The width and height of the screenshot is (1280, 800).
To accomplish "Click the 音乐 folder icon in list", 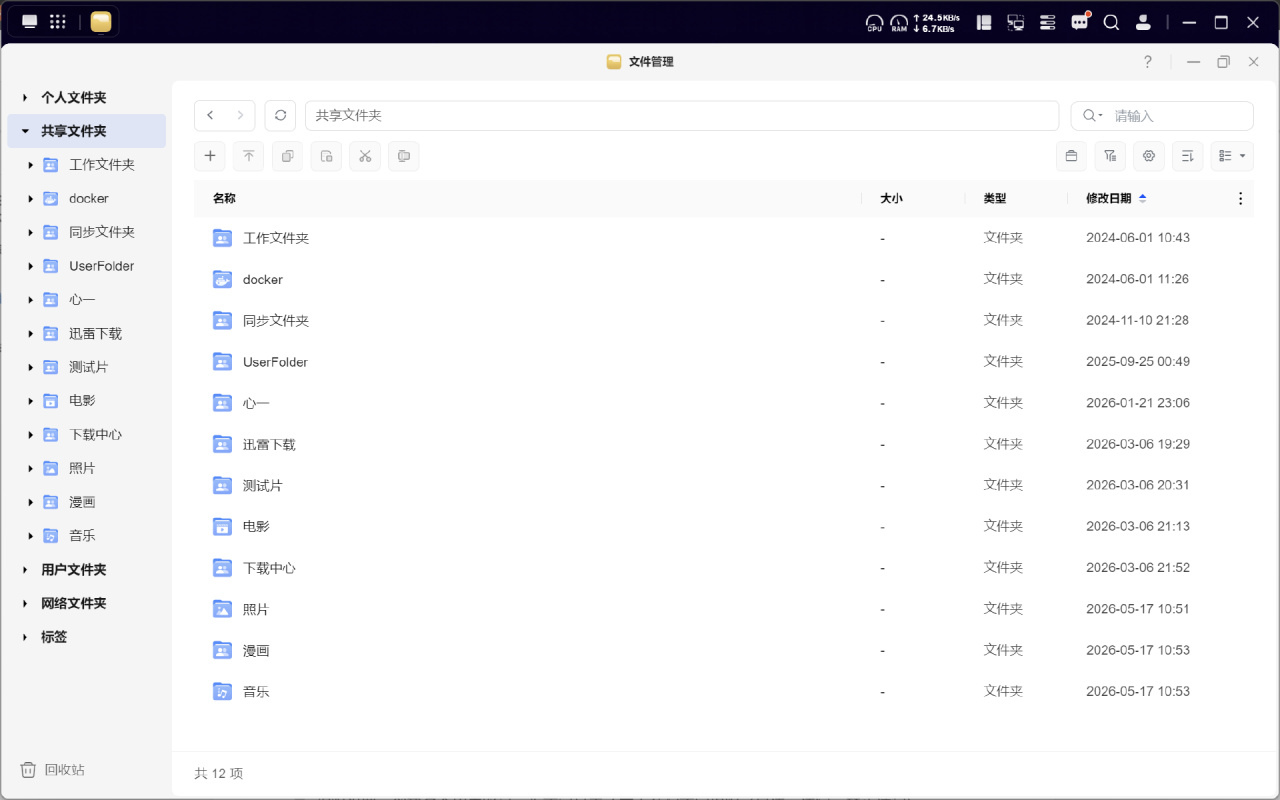I will tap(222, 691).
